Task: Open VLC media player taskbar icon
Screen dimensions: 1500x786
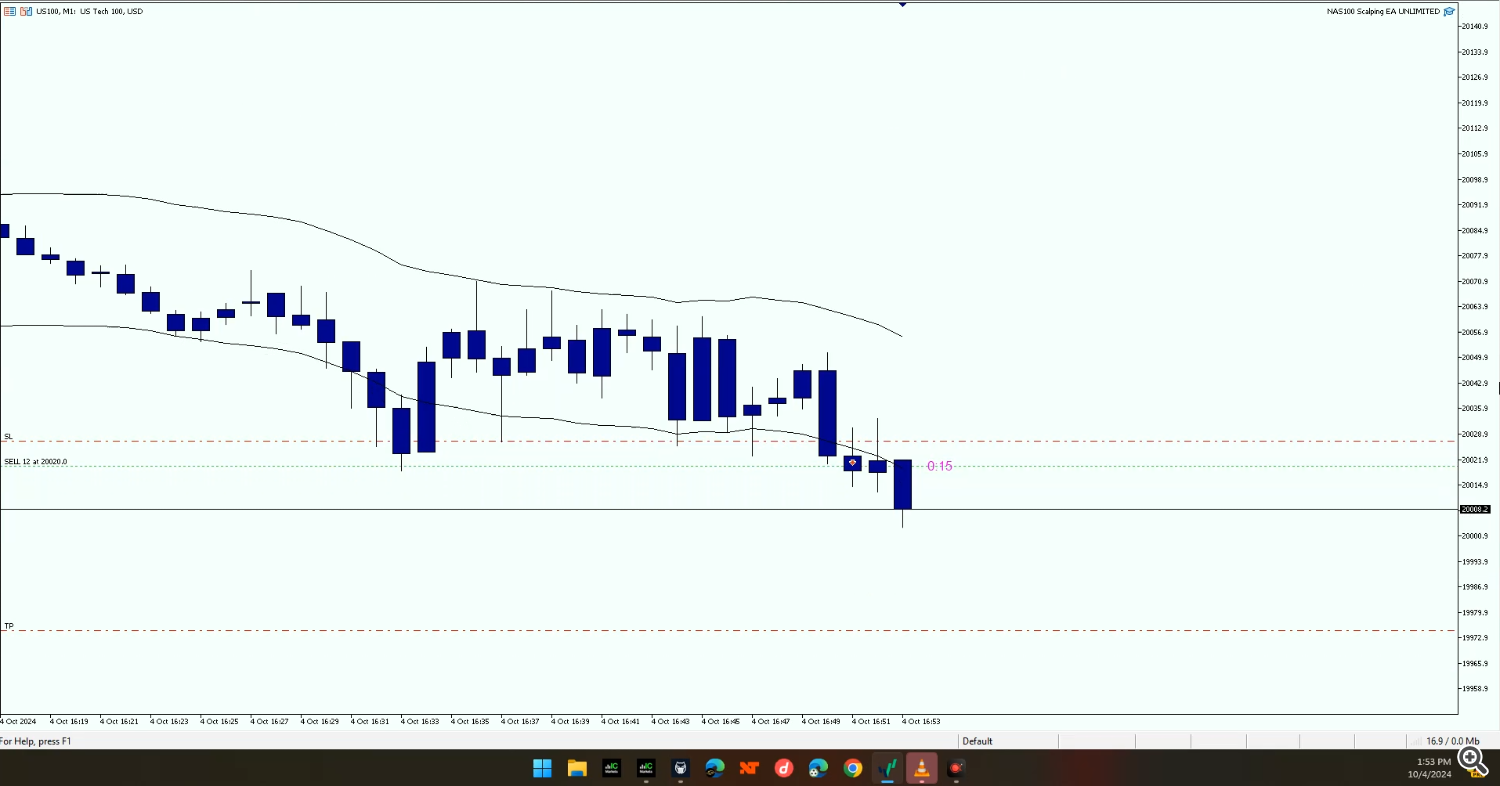Action: tap(921, 768)
